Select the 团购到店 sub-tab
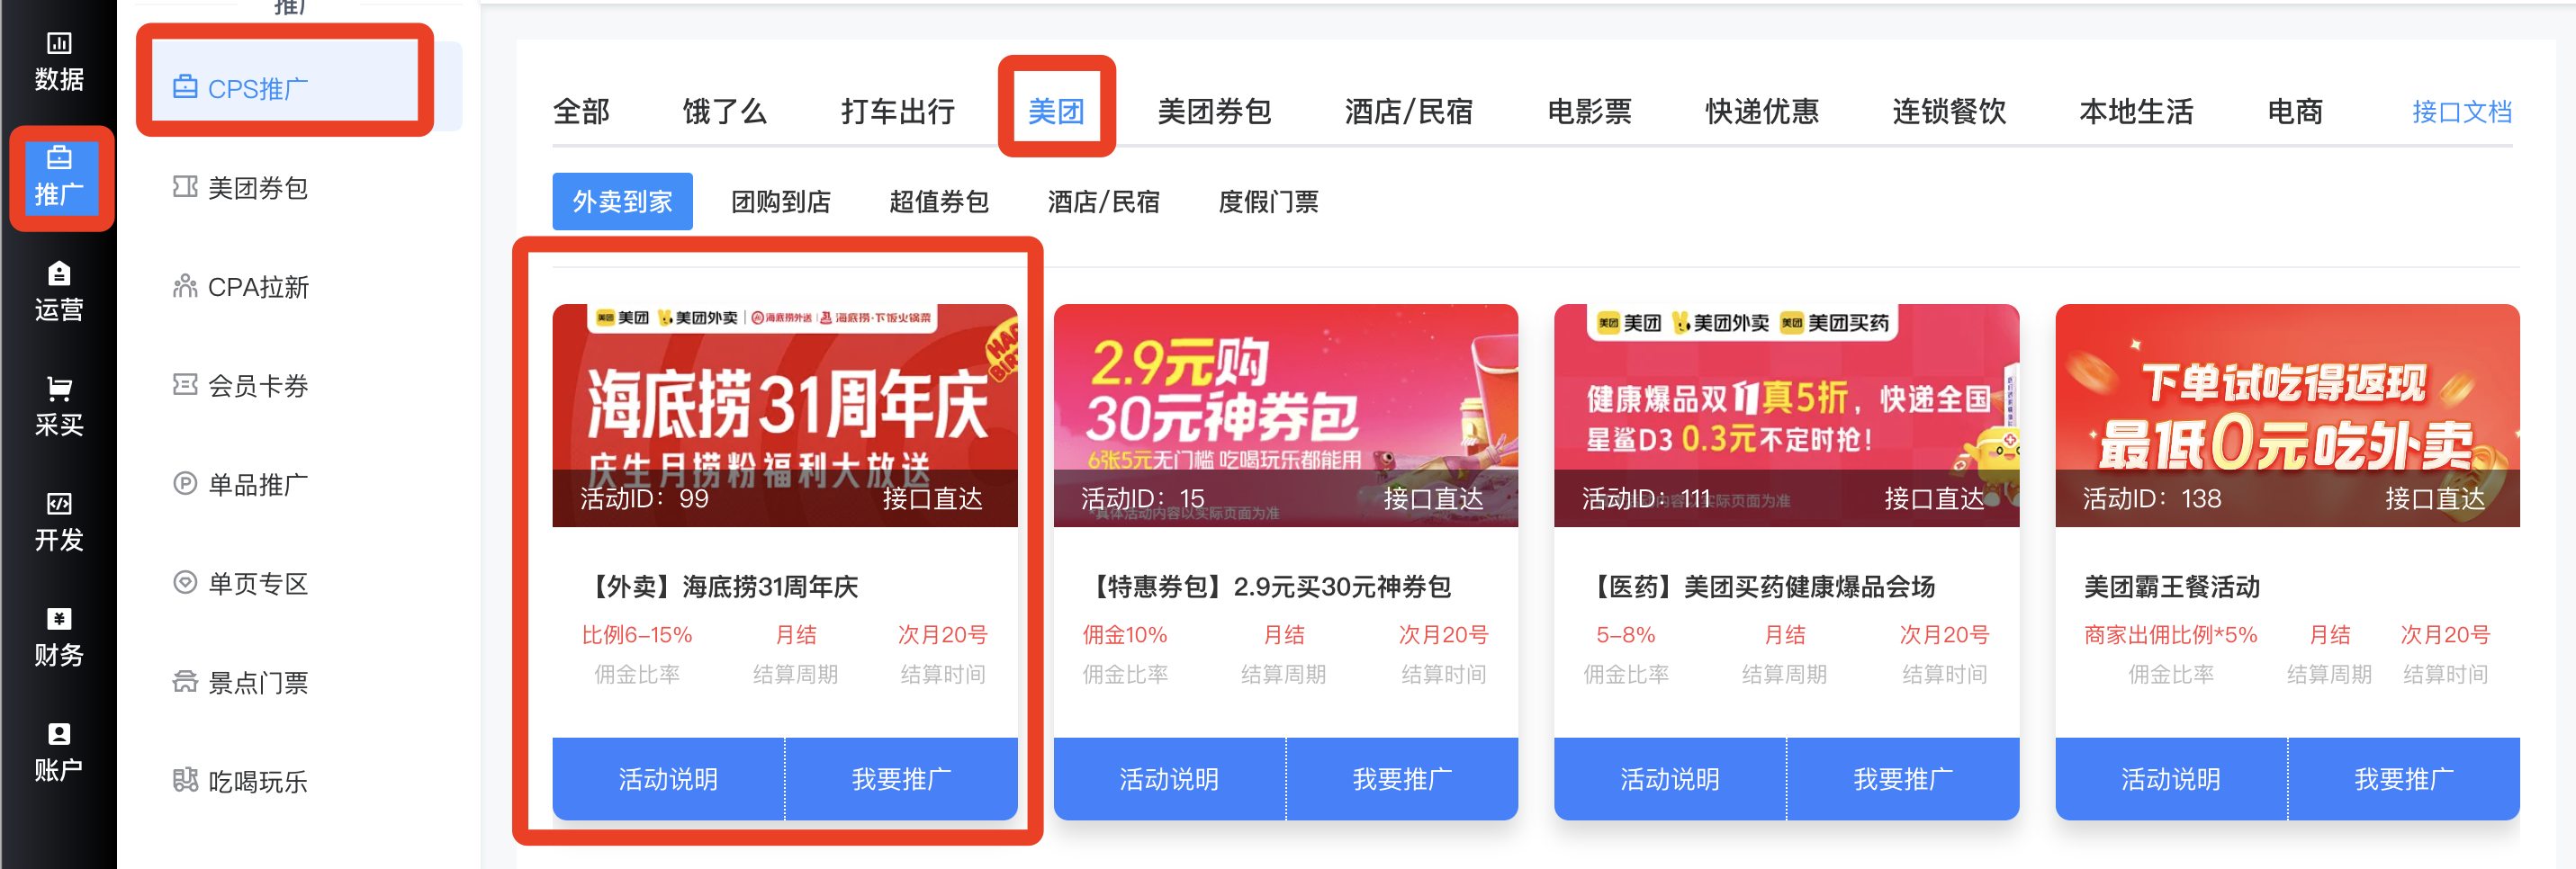Screen dimensions: 2576x869 [x=780, y=202]
